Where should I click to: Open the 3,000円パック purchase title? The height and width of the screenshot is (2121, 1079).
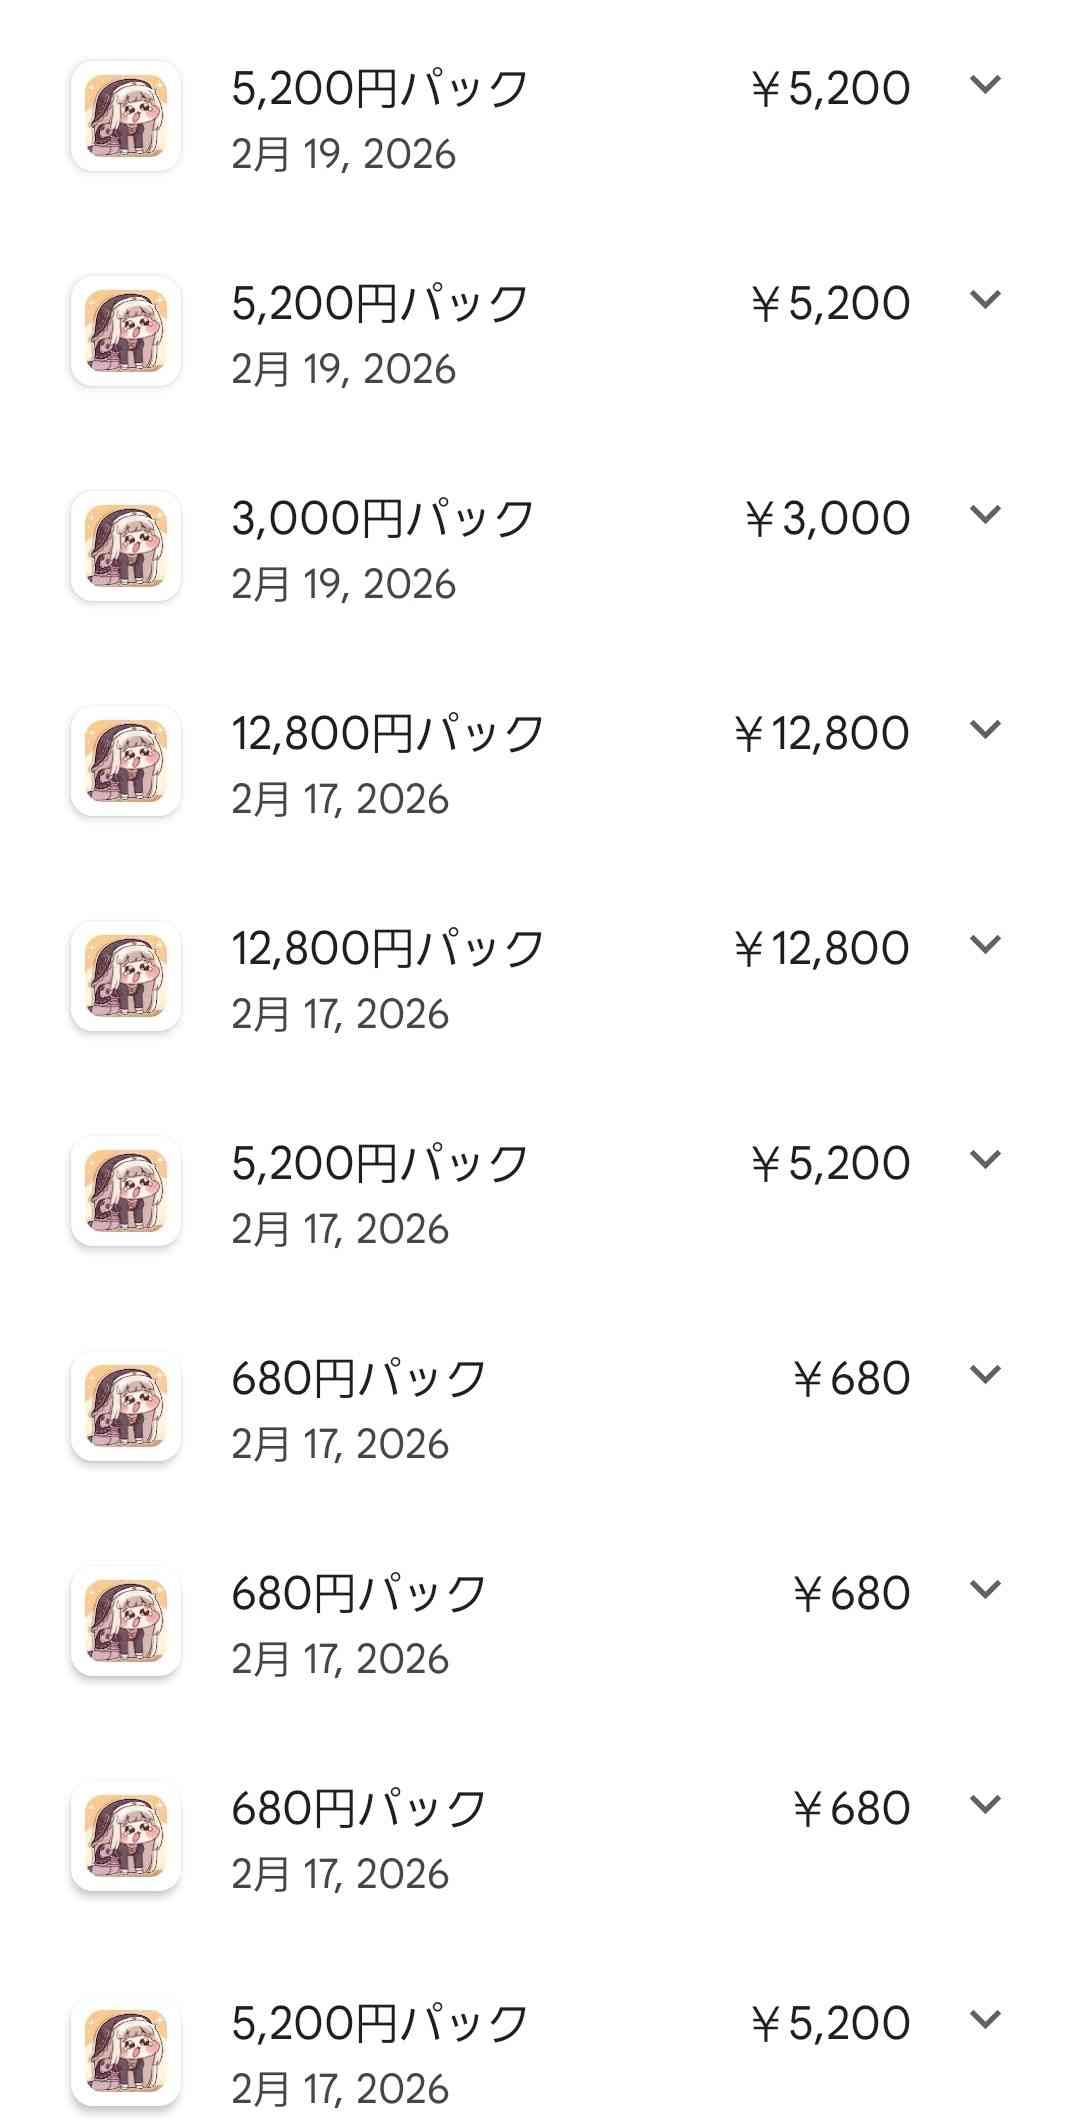coord(383,518)
